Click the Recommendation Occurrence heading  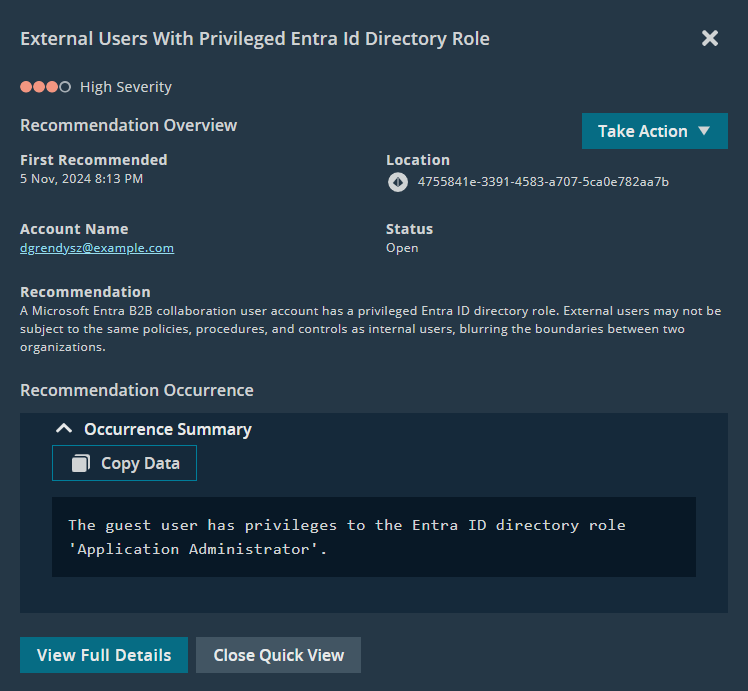137,390
